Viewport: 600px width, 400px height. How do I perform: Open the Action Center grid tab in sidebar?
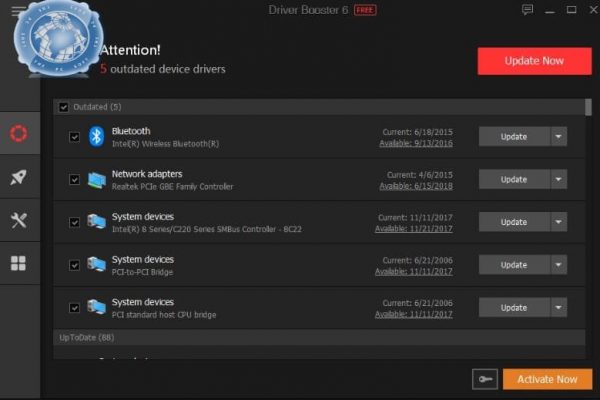[18, 263]
